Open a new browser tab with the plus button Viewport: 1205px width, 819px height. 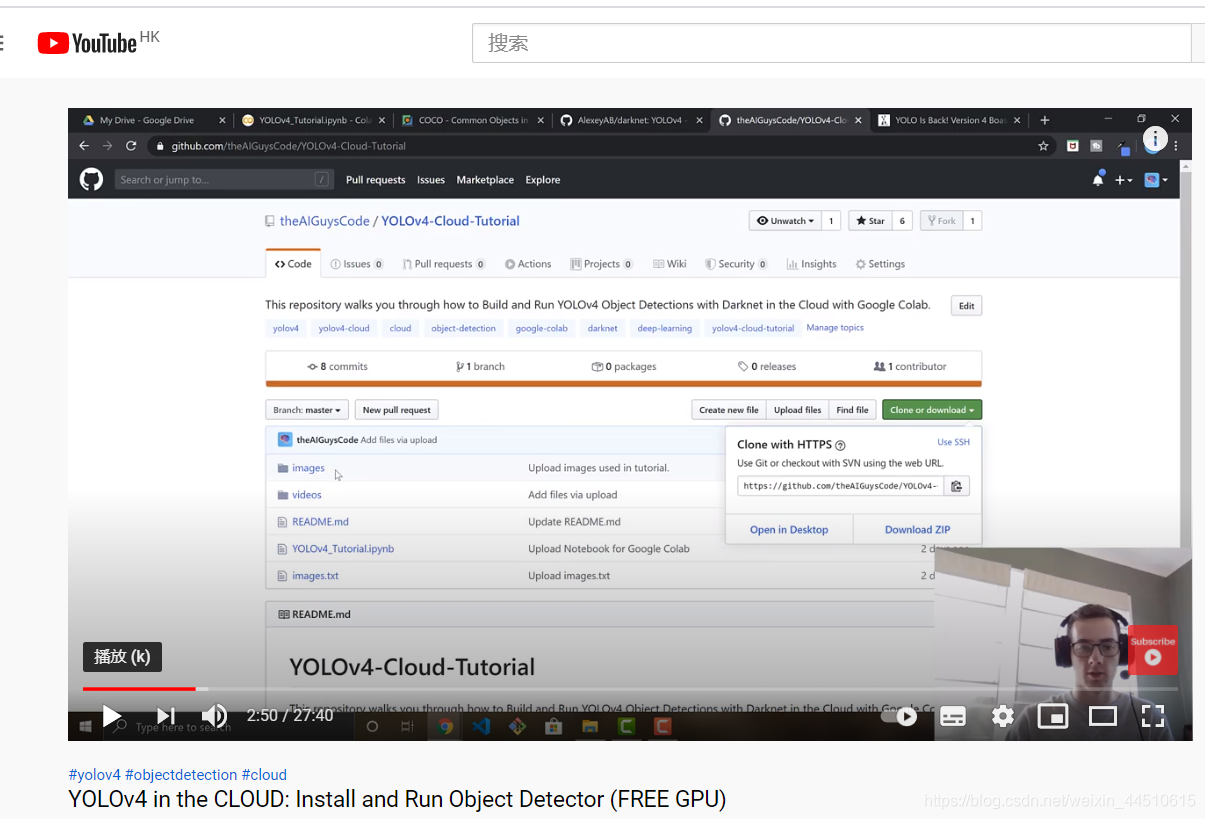click(x=1045, y=120)
